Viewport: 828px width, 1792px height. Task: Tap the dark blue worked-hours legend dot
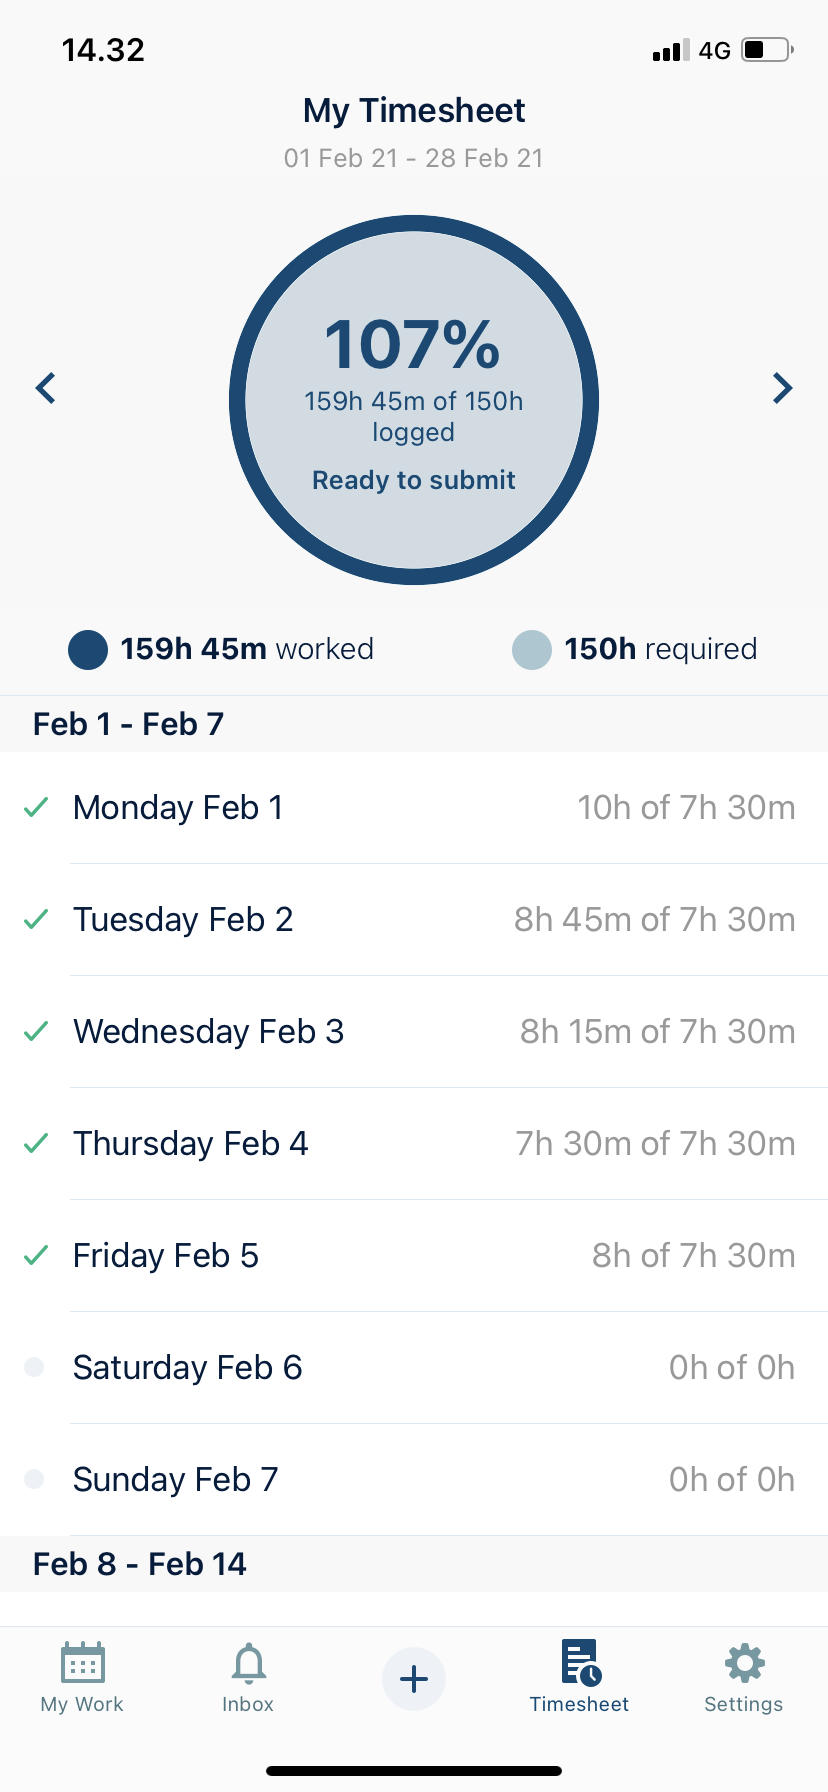point(88,650)
